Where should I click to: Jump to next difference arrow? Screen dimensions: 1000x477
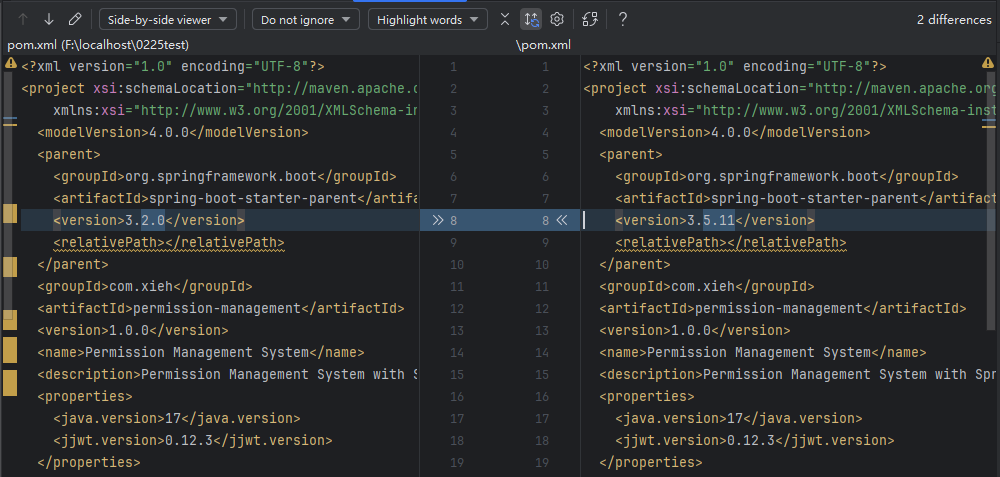coord(49,19)
